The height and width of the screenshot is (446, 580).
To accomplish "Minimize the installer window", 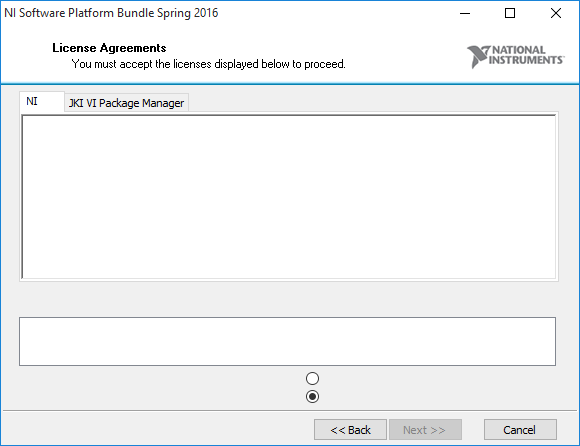I will [x=465, y=13].
